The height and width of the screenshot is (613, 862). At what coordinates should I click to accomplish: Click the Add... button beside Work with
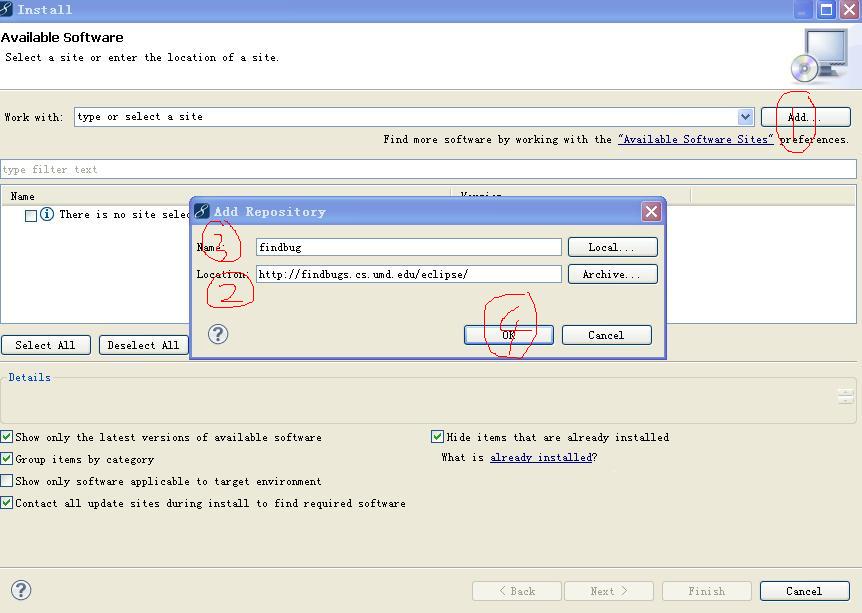click(805, 117)
